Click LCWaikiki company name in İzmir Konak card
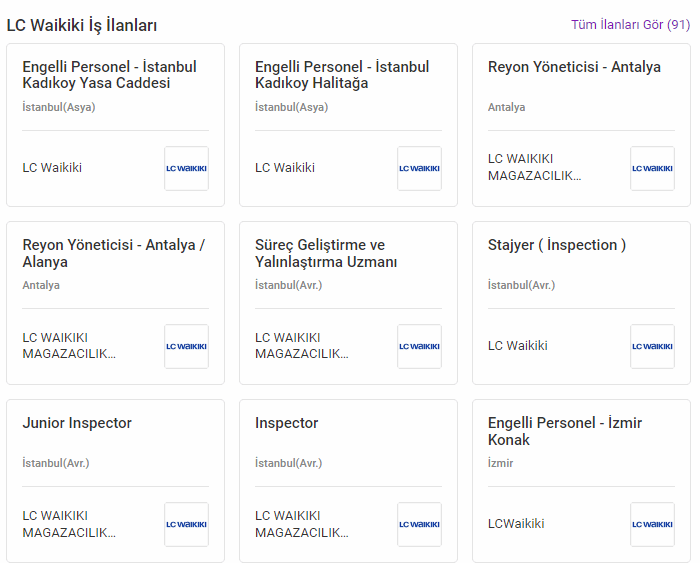 tap(516, 524)
